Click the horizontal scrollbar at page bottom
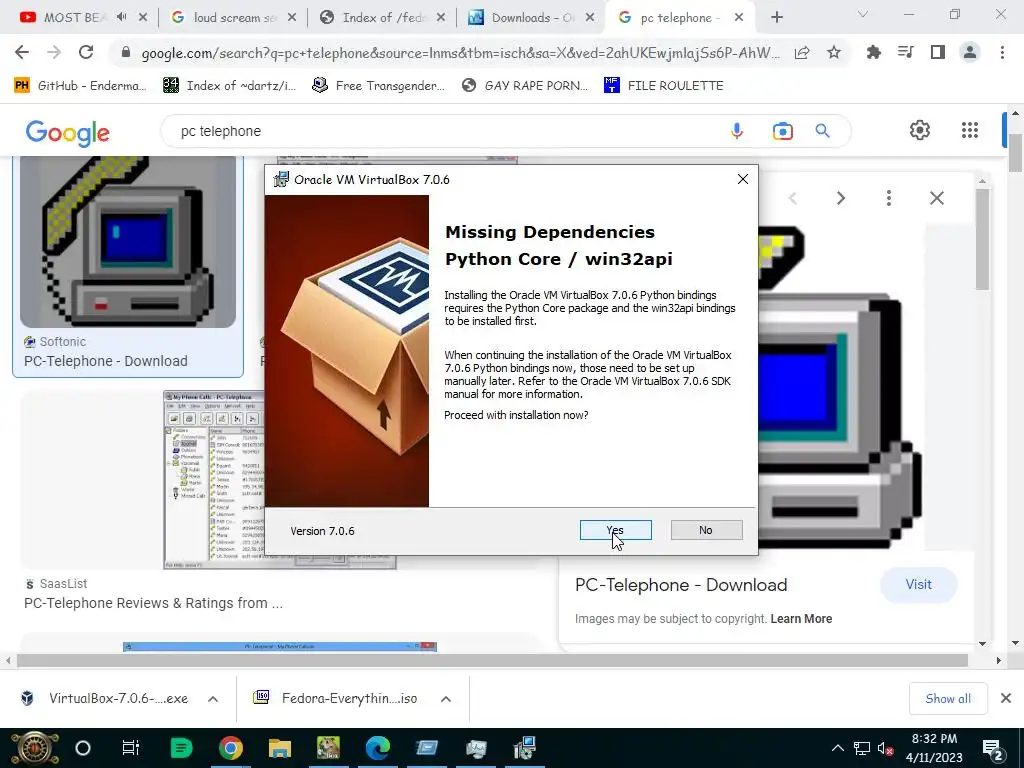Image resolution: width=1024 pixels, height=768 pixels. coord(492,660)
